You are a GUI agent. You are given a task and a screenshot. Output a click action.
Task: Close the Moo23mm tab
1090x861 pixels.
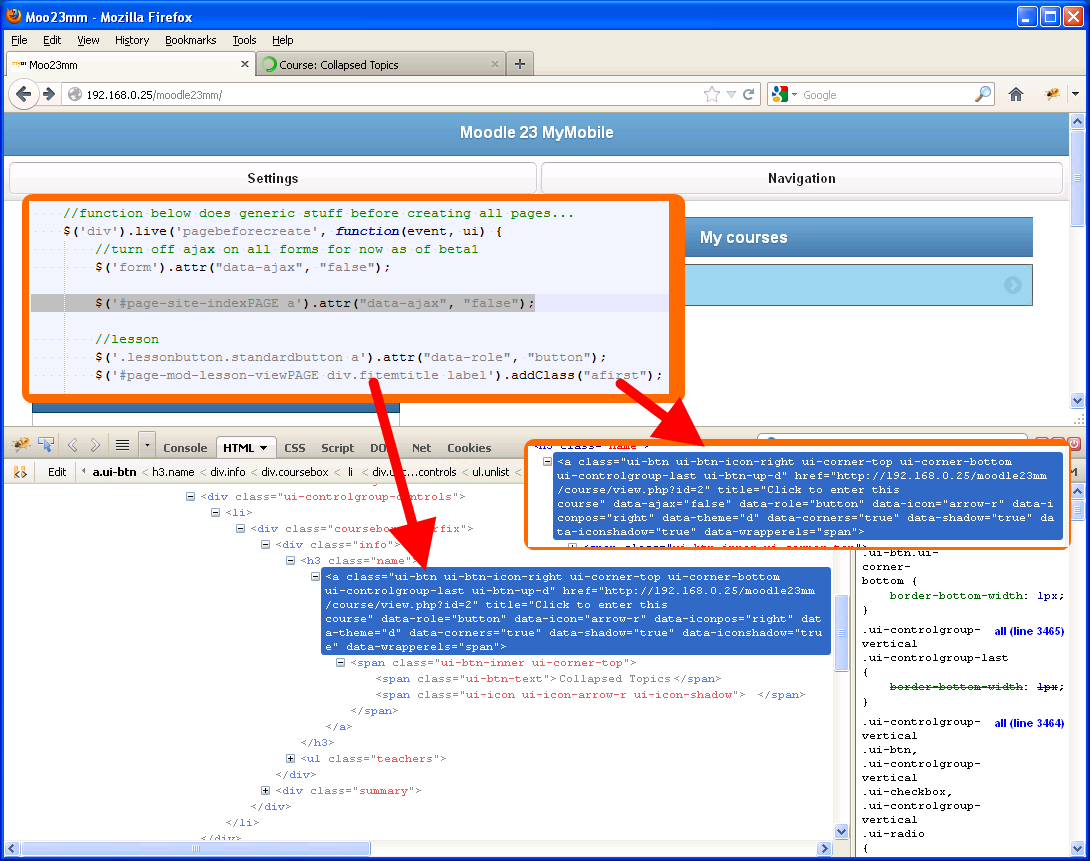pos(245,64)
